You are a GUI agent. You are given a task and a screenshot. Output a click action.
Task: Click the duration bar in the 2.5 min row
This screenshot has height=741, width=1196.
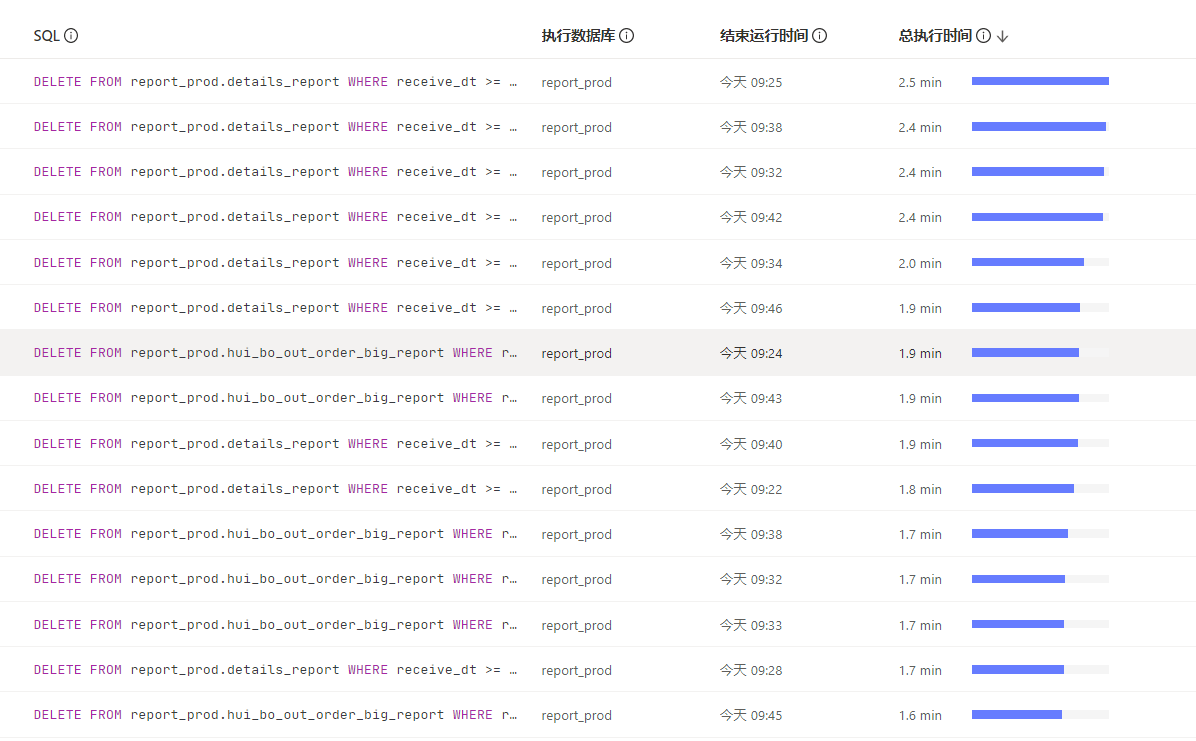(1040, 81)
